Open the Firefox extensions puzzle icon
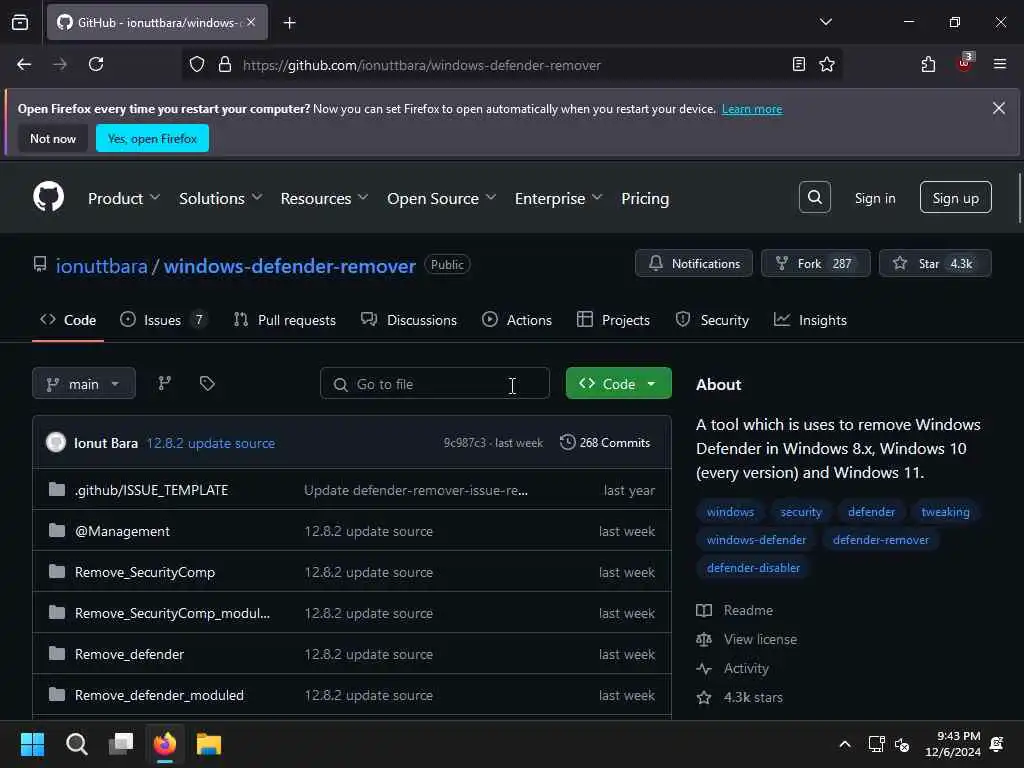1024x768 pixels. [x=928, y=64]
